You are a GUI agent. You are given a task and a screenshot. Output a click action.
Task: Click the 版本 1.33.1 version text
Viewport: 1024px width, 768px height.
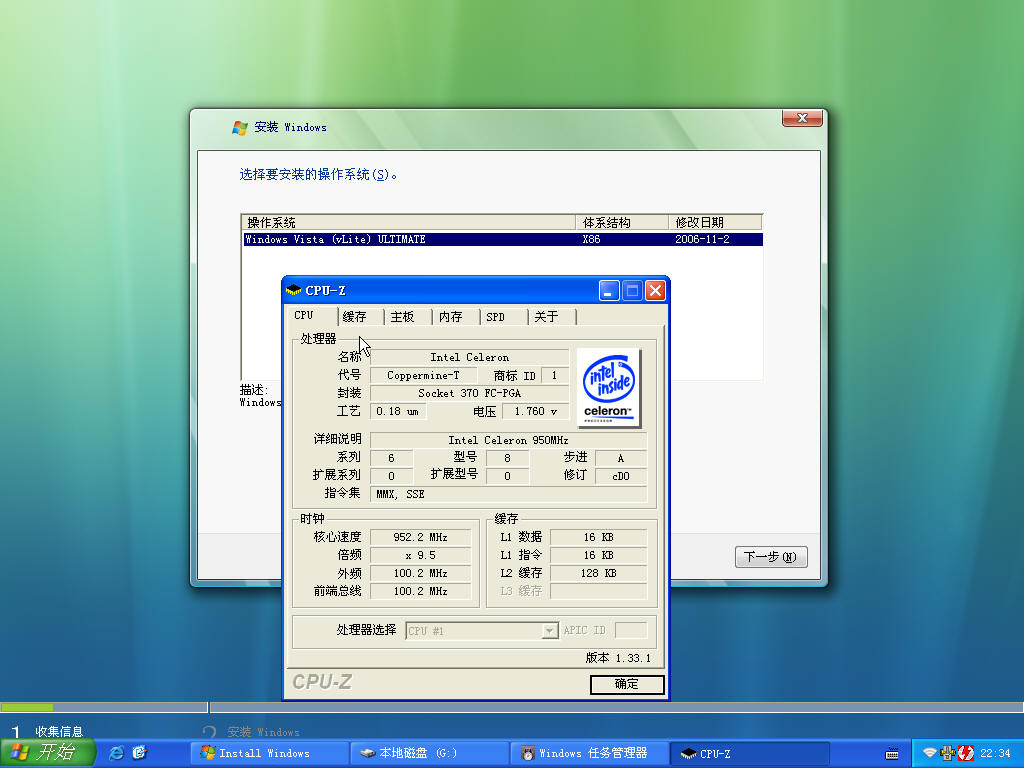point(618,658)
